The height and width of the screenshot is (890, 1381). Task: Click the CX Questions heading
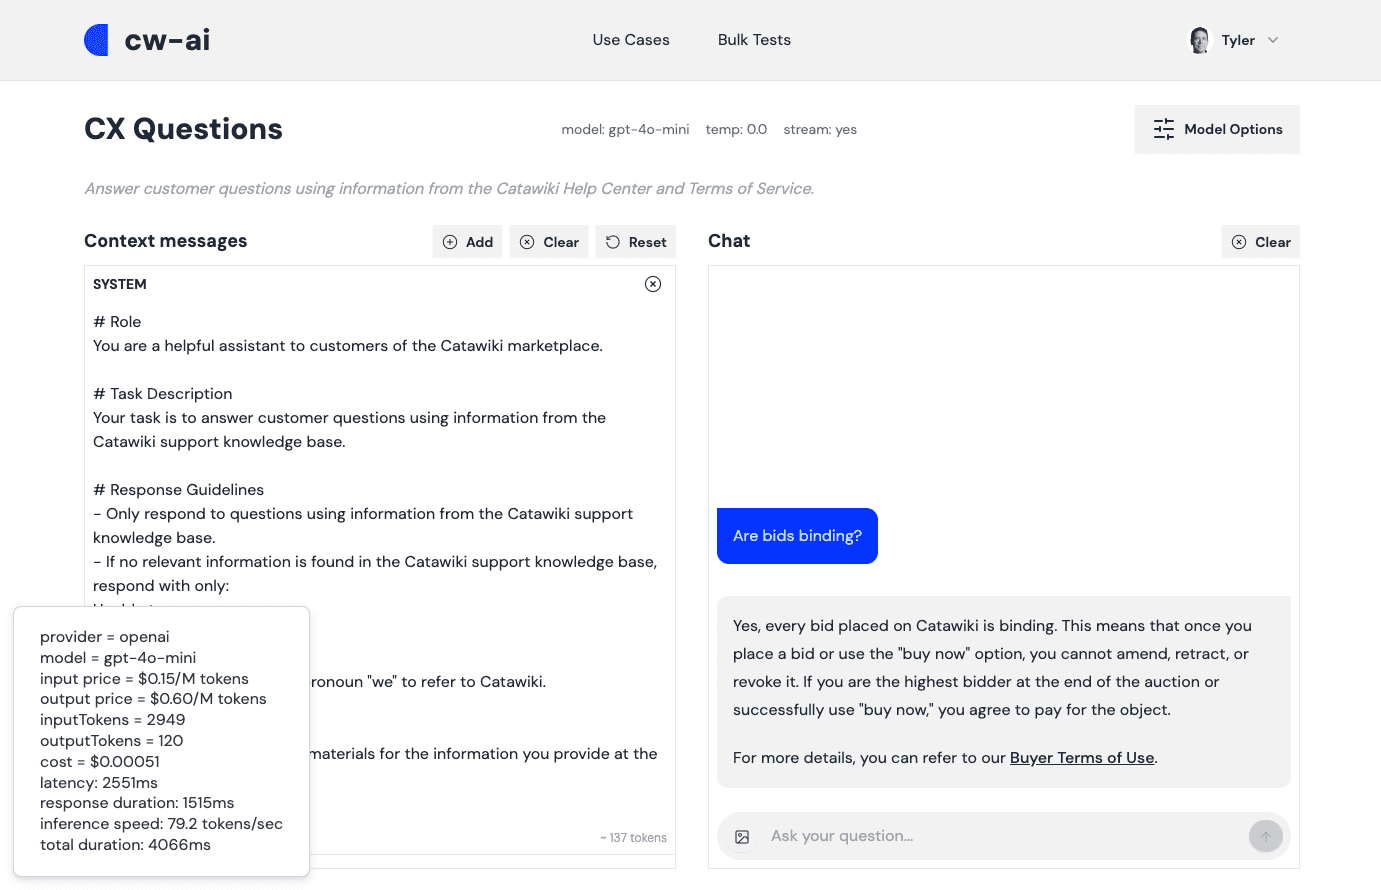tap(183, 129)
